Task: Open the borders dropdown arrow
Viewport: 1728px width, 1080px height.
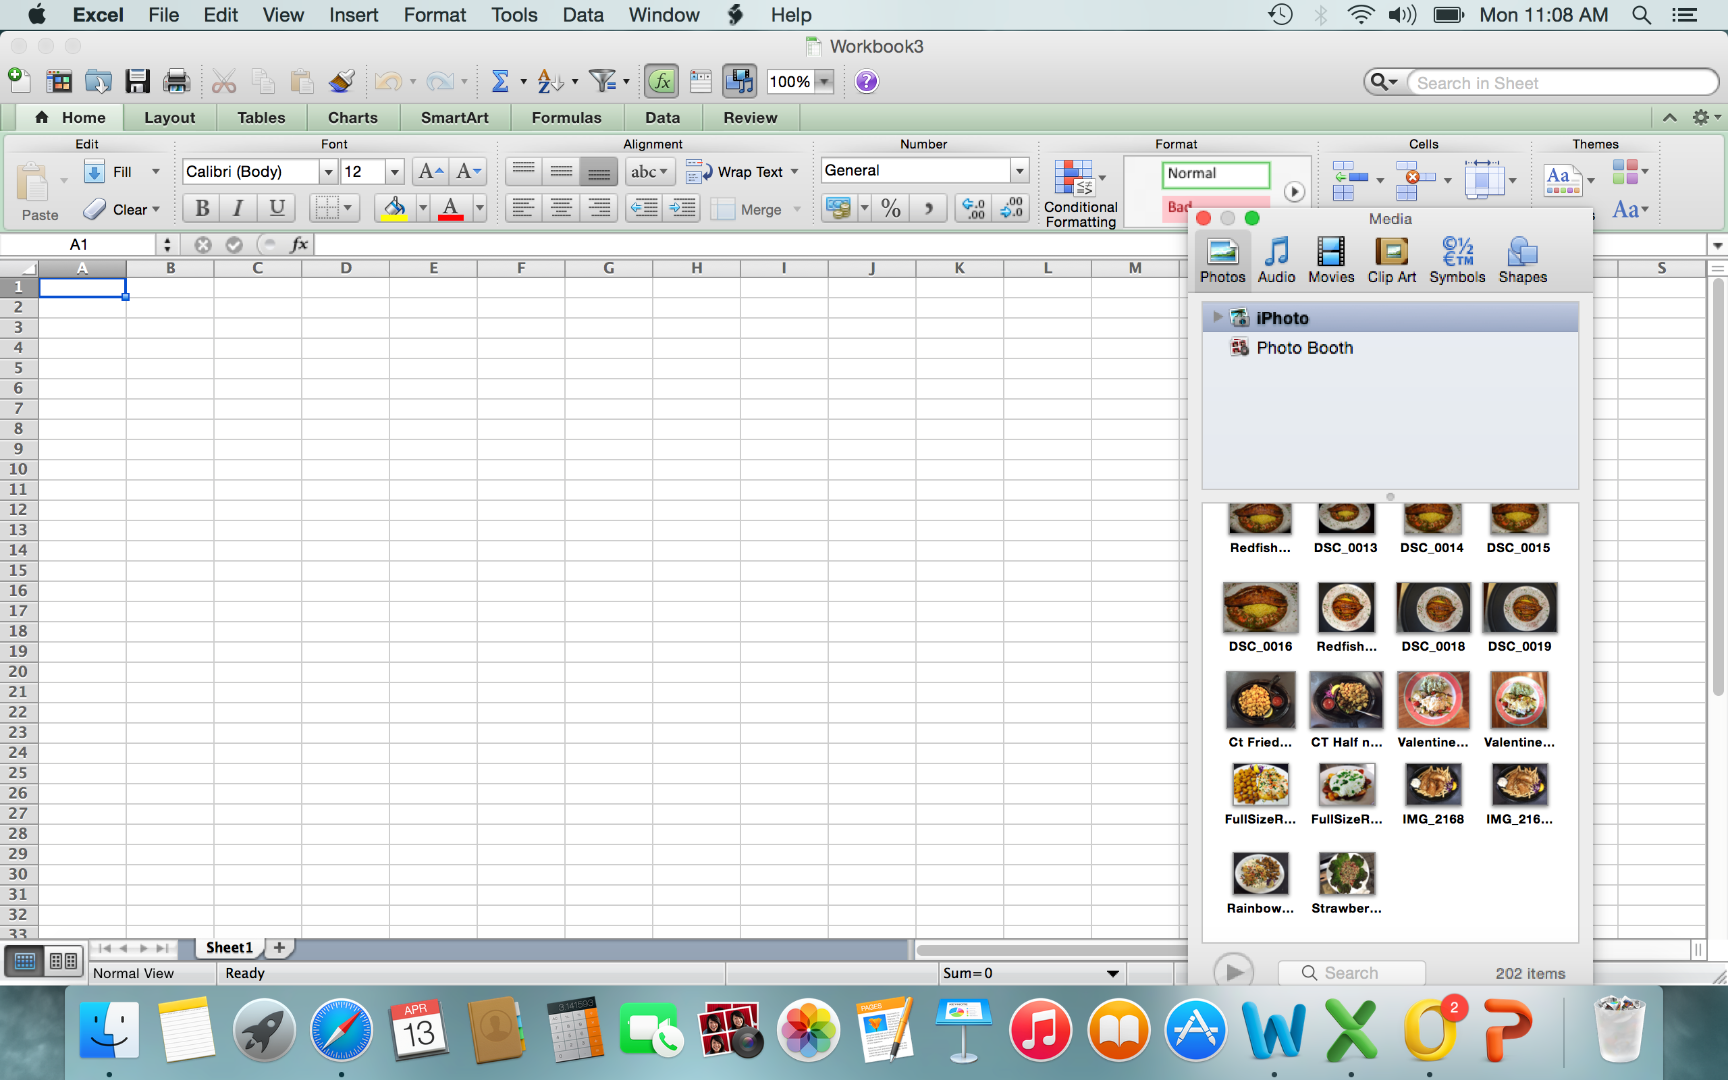Action: tap(347, 208)
